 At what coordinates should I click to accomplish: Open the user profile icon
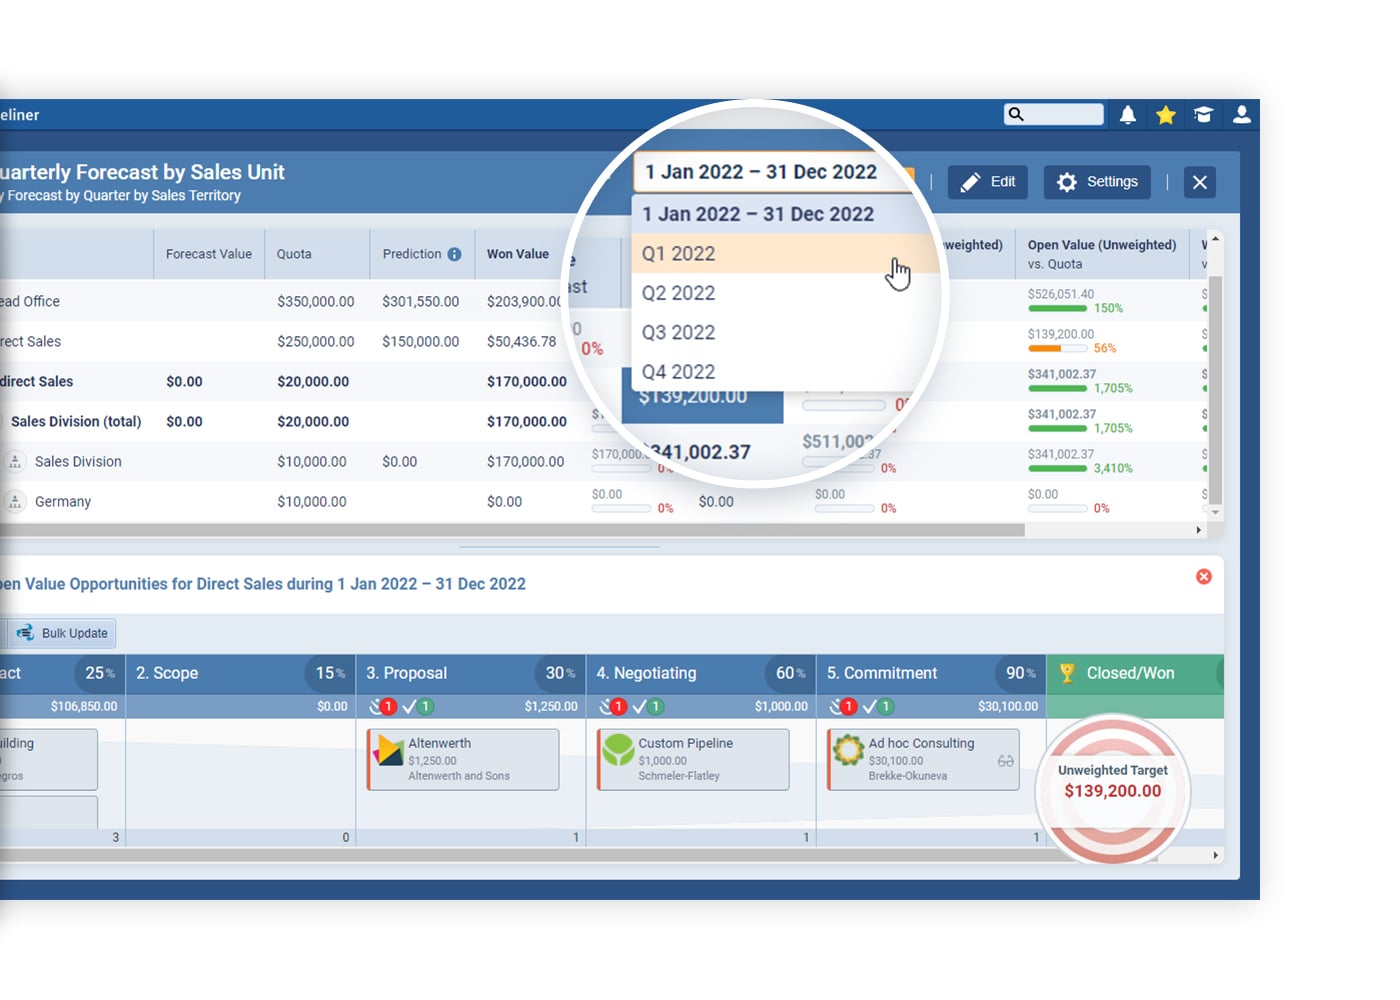1241,115
